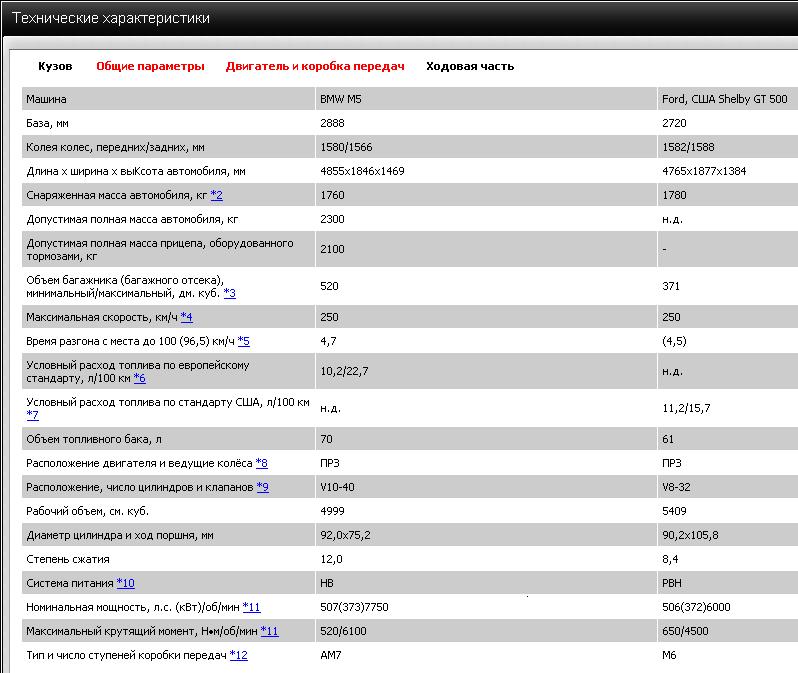Select trunk volume value 371
Screen dimensions: 798x673
[x=671, y=286]
